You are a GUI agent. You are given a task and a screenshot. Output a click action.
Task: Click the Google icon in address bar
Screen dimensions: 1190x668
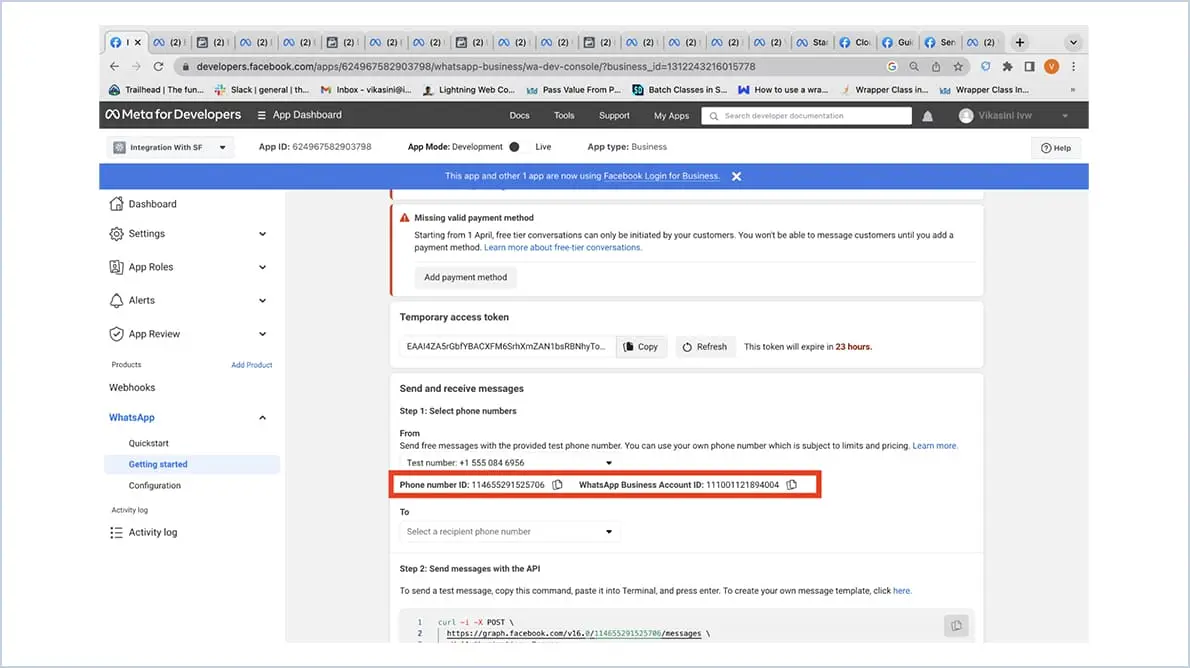point(892,67)
